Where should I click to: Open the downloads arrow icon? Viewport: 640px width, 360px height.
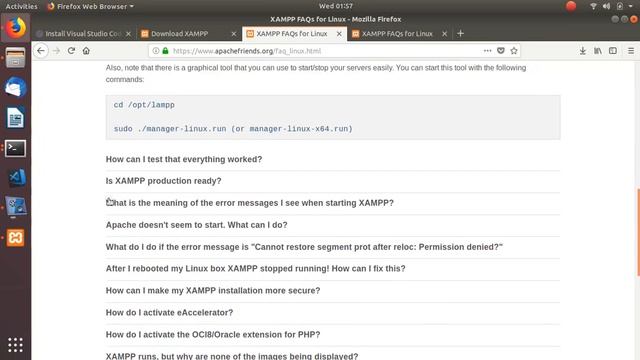[582, 51]
